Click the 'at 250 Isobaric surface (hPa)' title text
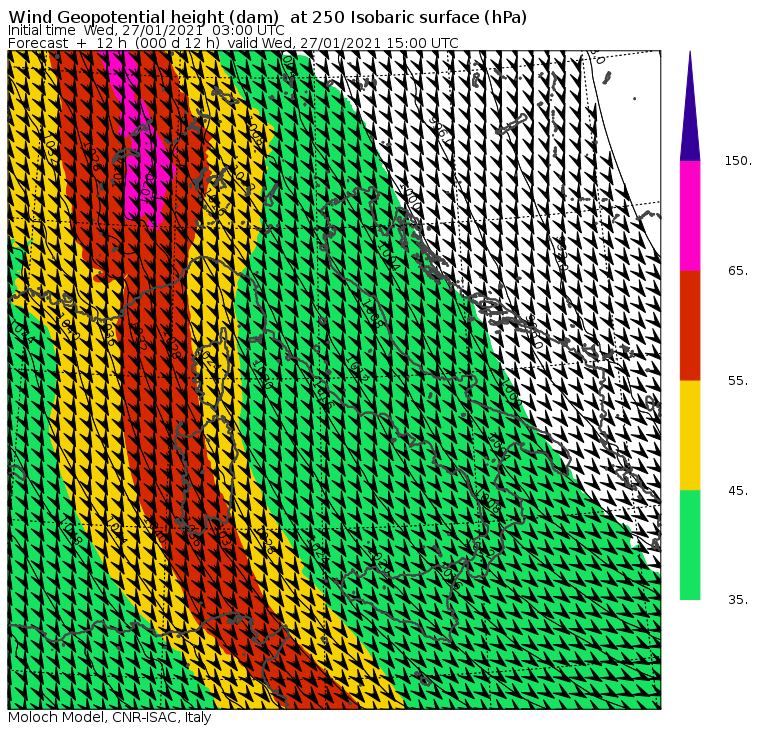The height and width of the screenshot is (731, 760). click(409, 17)
